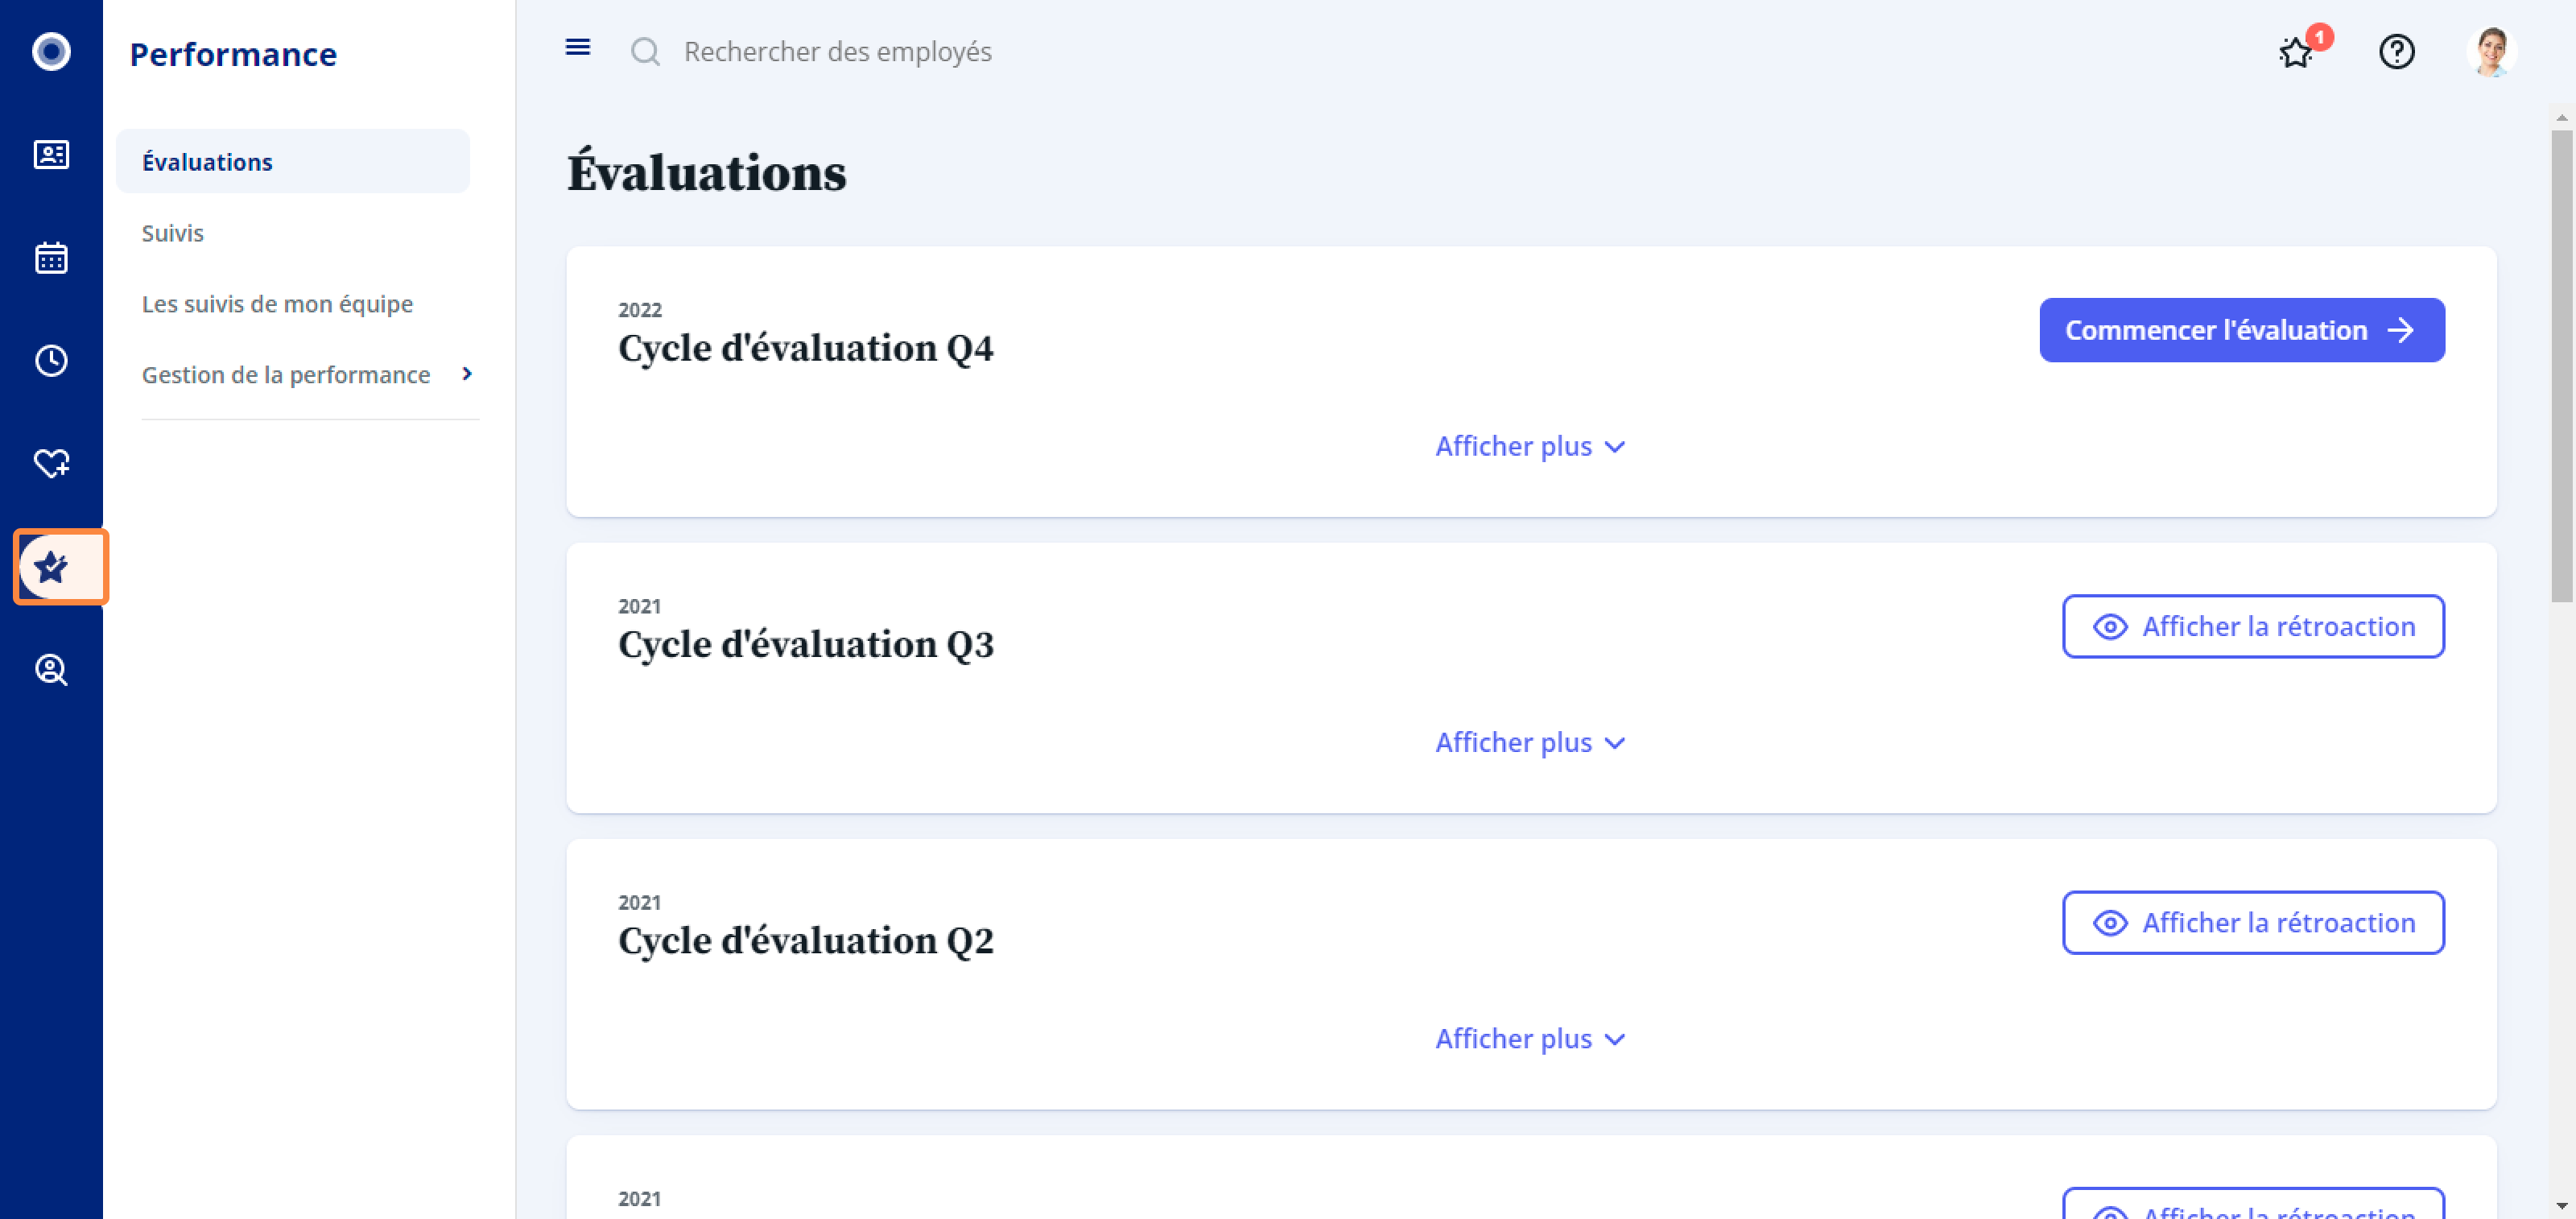
Task: Select Suivis in the Performance menu
Action: pos(172,232)
